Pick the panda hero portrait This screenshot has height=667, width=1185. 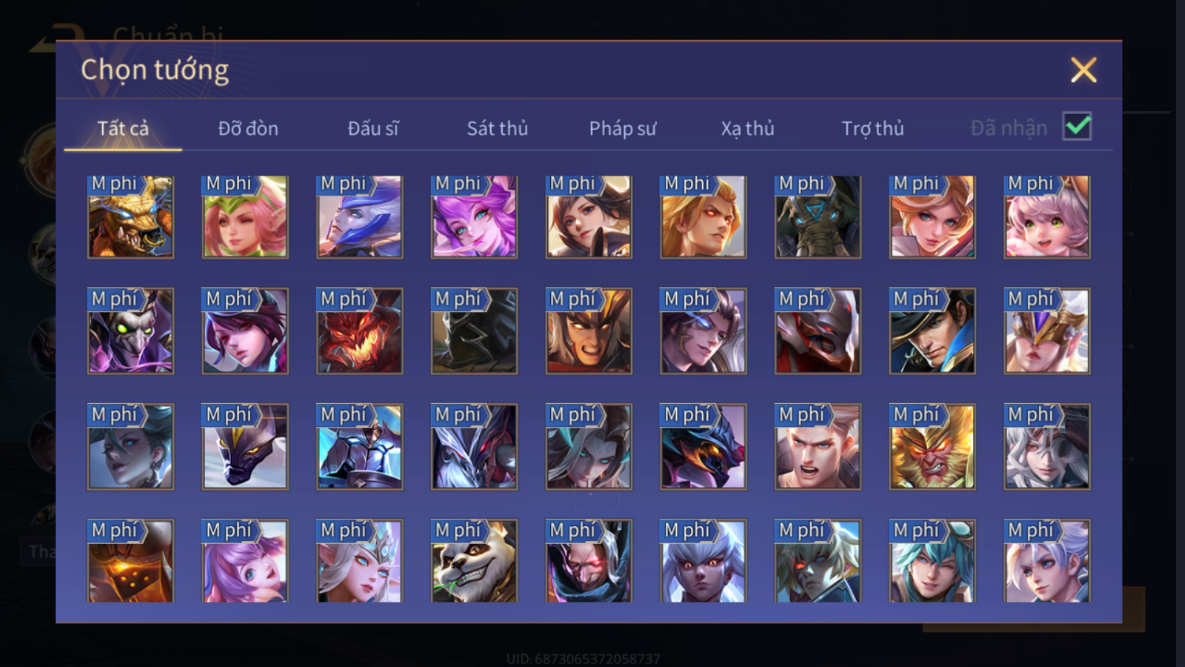coord(474,560)
